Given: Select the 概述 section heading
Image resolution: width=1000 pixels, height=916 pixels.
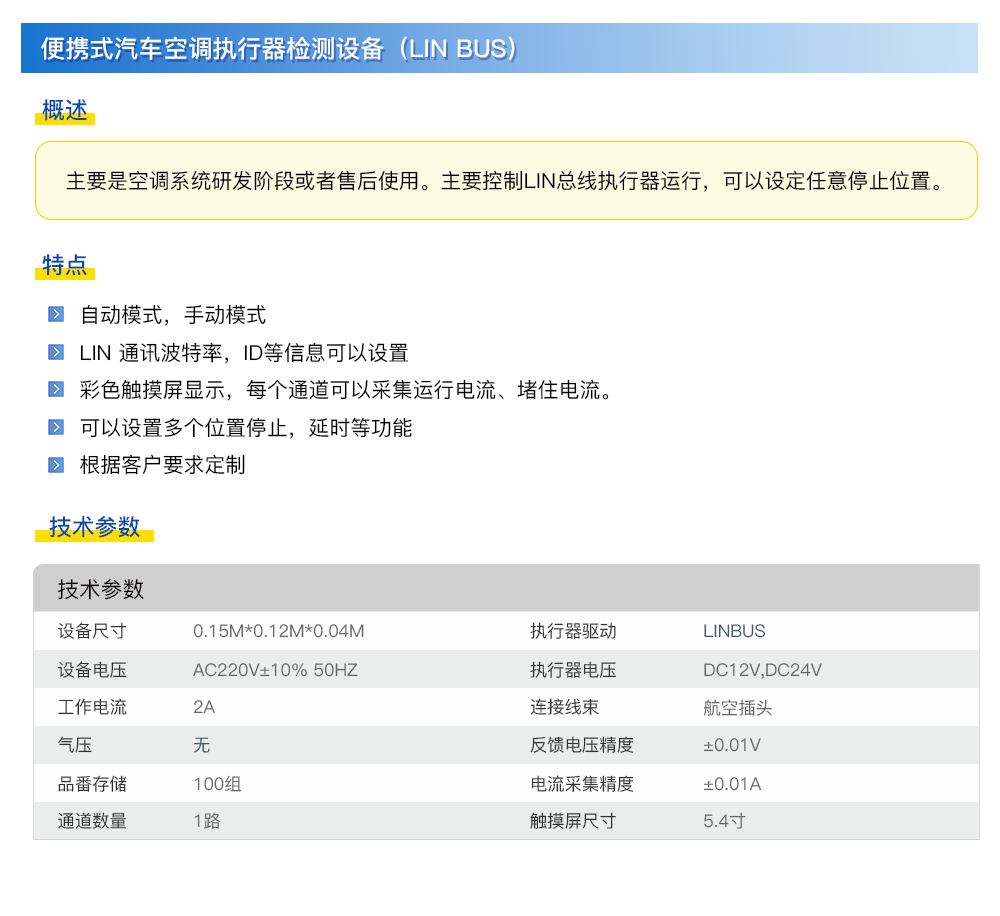Looking at the screenshot, I should [65, 111].
